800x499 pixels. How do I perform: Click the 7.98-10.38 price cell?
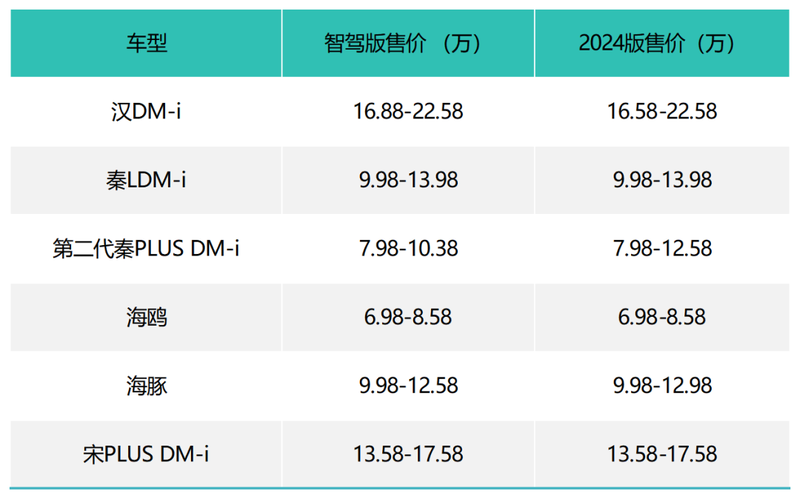[408, 248]
